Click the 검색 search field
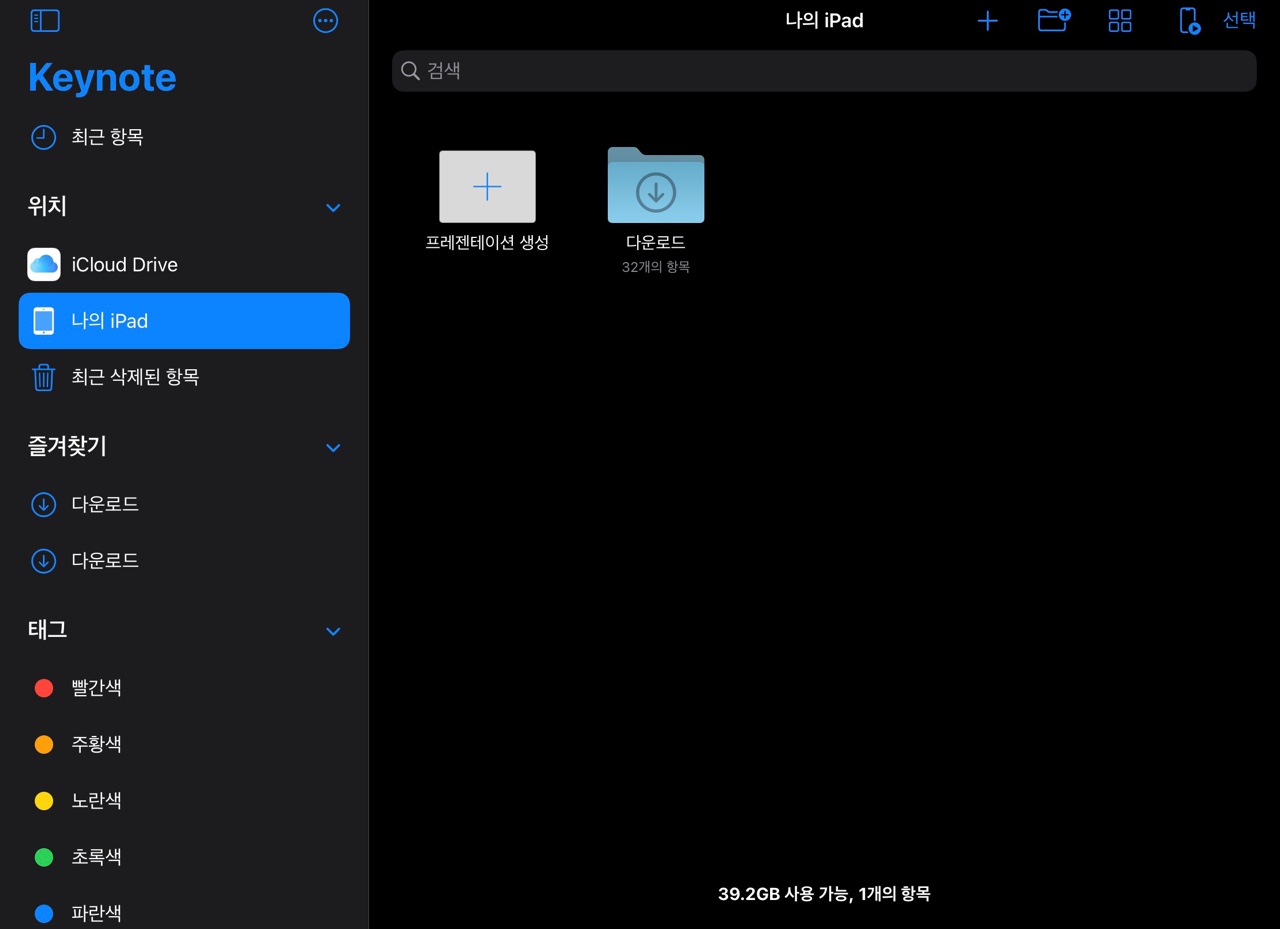The height and width of the screenshot is (929, 1280). coord(824,71)
